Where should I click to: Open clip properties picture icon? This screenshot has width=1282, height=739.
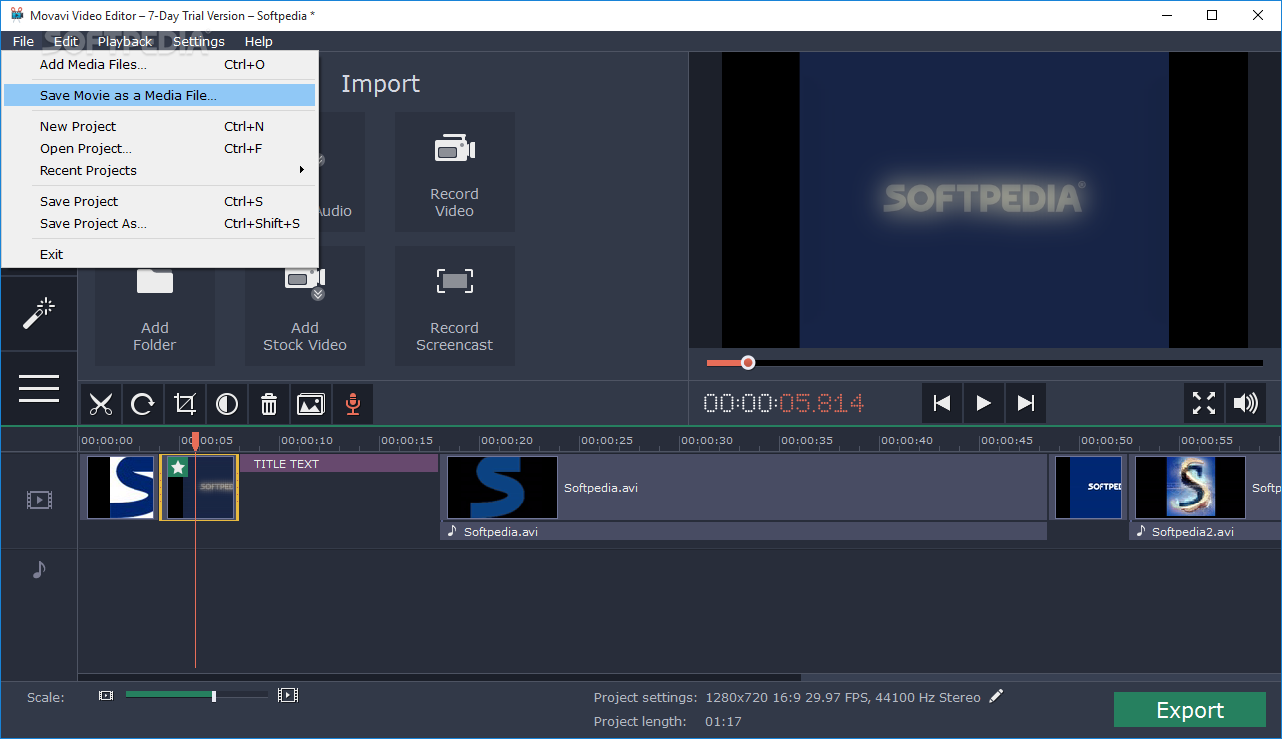point(311,404)
